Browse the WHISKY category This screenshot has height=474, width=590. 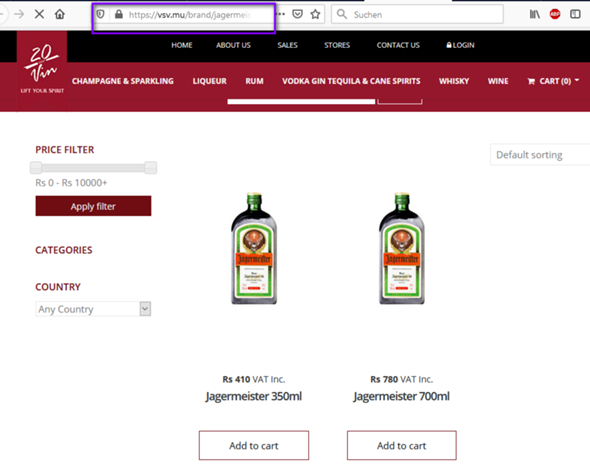pyautogui.click(x=454, y=81)
